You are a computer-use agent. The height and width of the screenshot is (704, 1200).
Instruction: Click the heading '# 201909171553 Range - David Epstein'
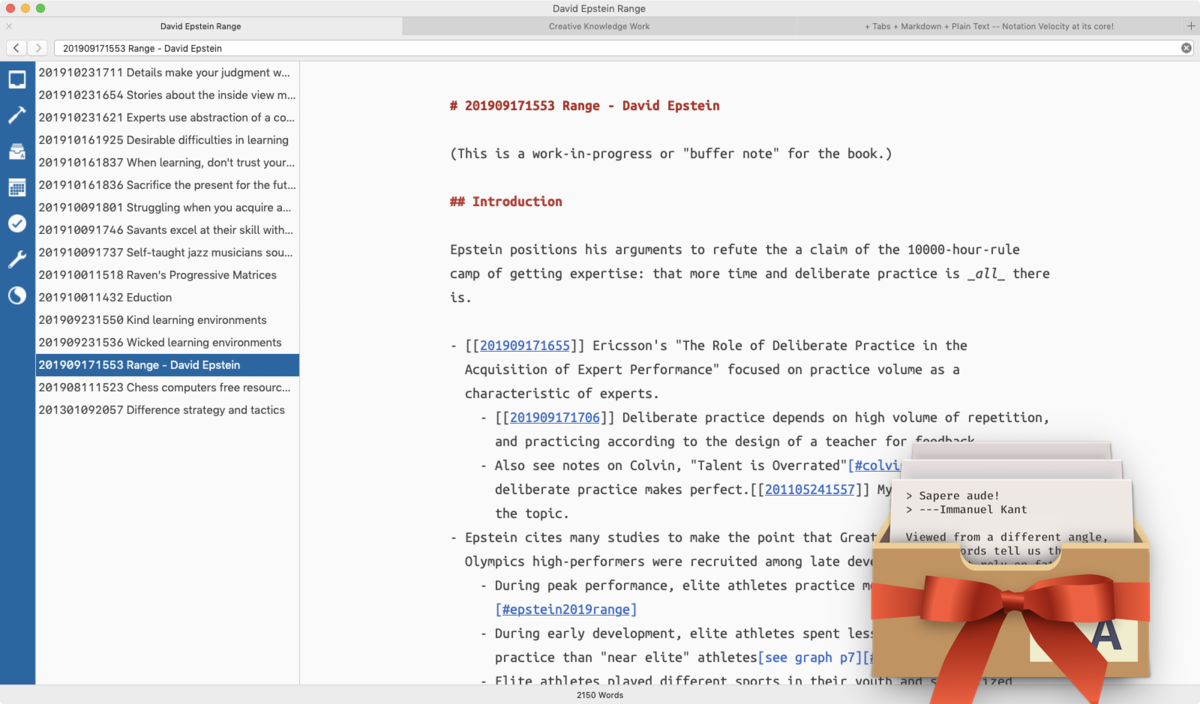pyautogui.click(x=585, y=106)
